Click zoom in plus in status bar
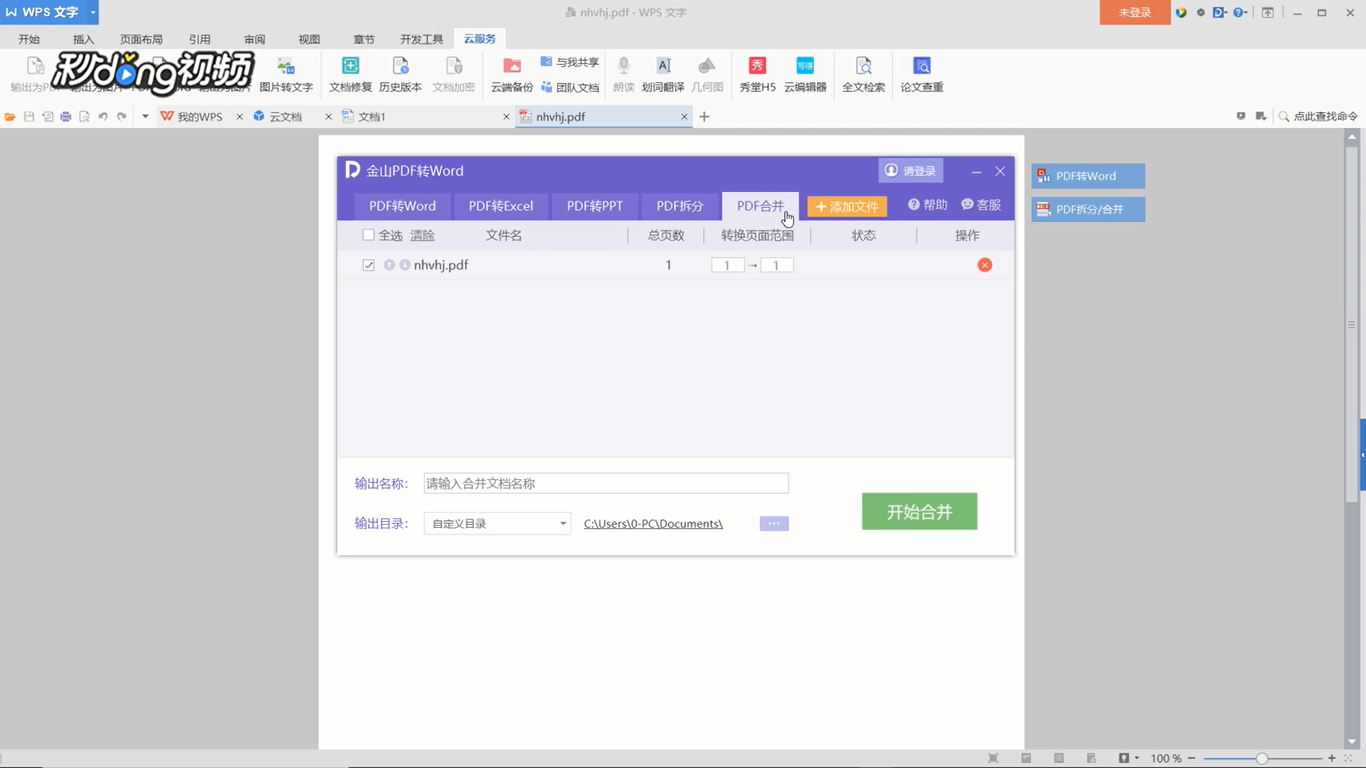Viewport: 1366px width, 768px height. coord(1332,758)
